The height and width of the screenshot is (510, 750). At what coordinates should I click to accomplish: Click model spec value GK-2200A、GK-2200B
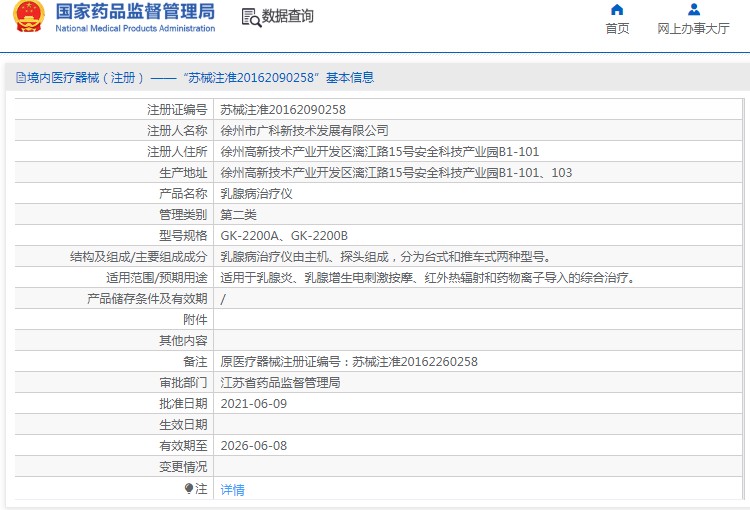[284, 236]
